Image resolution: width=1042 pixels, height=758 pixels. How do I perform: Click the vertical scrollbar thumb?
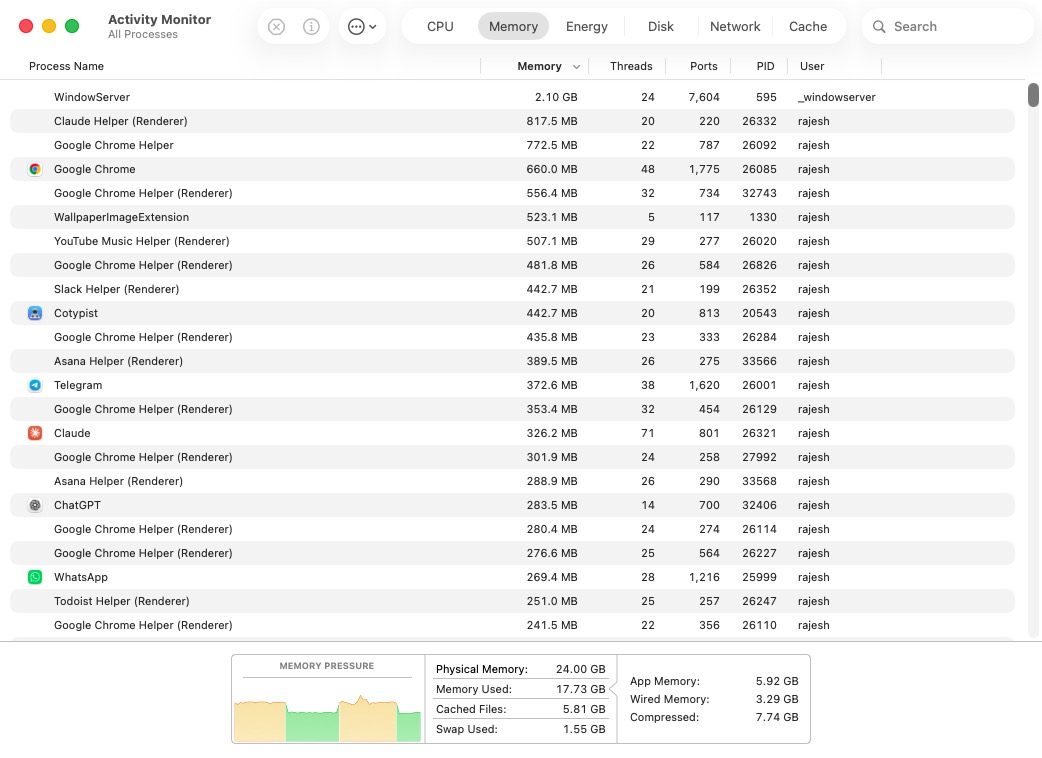point(1033,95)
